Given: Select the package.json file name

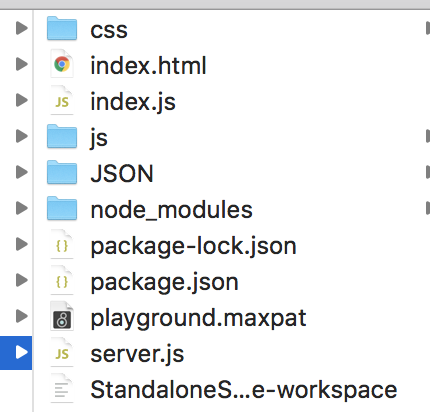Looking at the screenshot, I should pyautogui.click(x=165, y=283).
